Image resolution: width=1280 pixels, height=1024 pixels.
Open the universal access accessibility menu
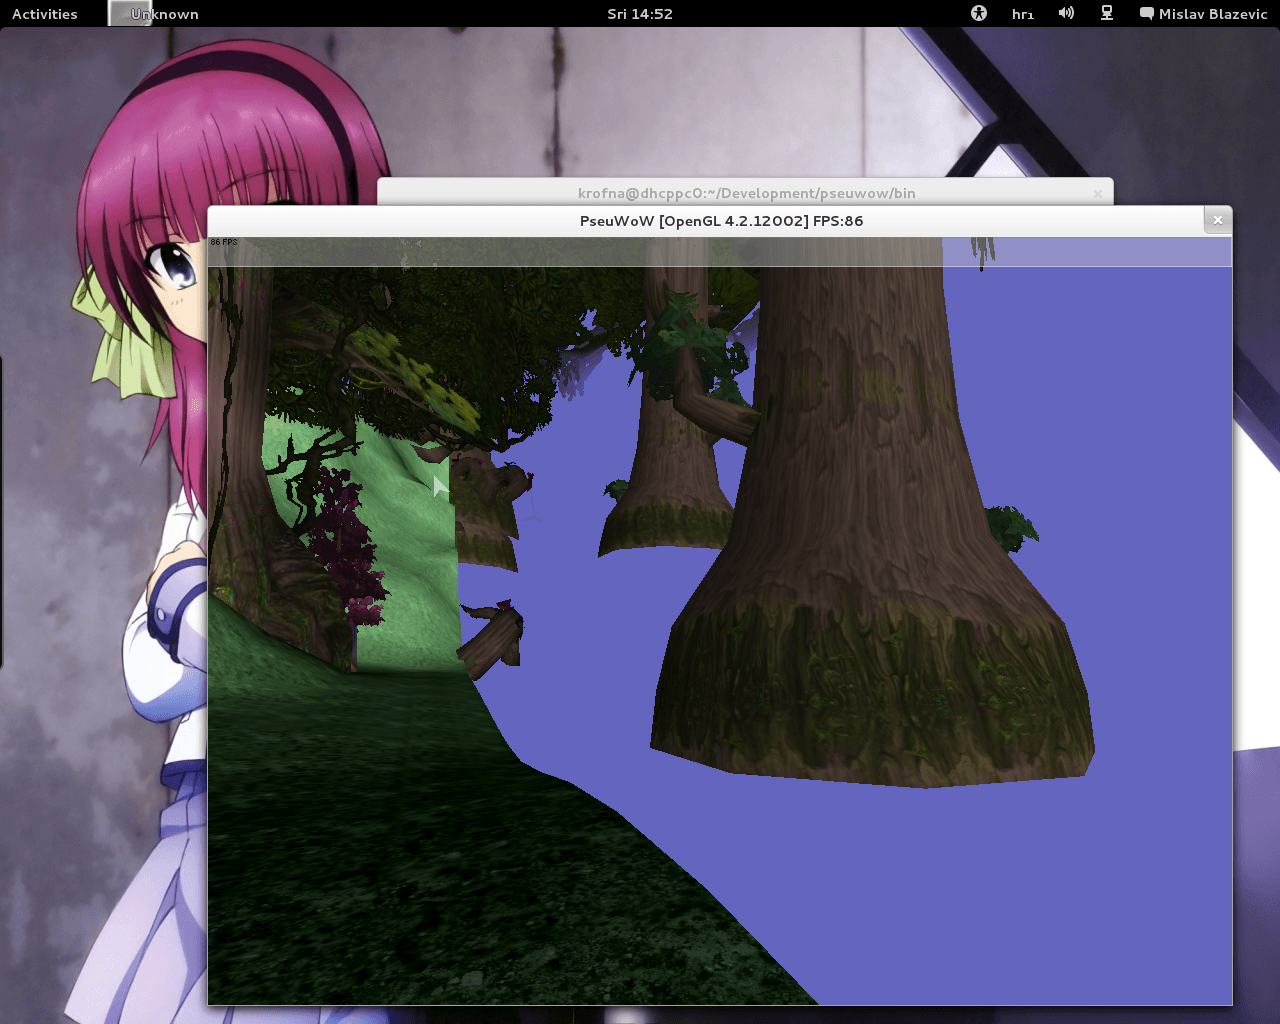(x=979, y=14)
